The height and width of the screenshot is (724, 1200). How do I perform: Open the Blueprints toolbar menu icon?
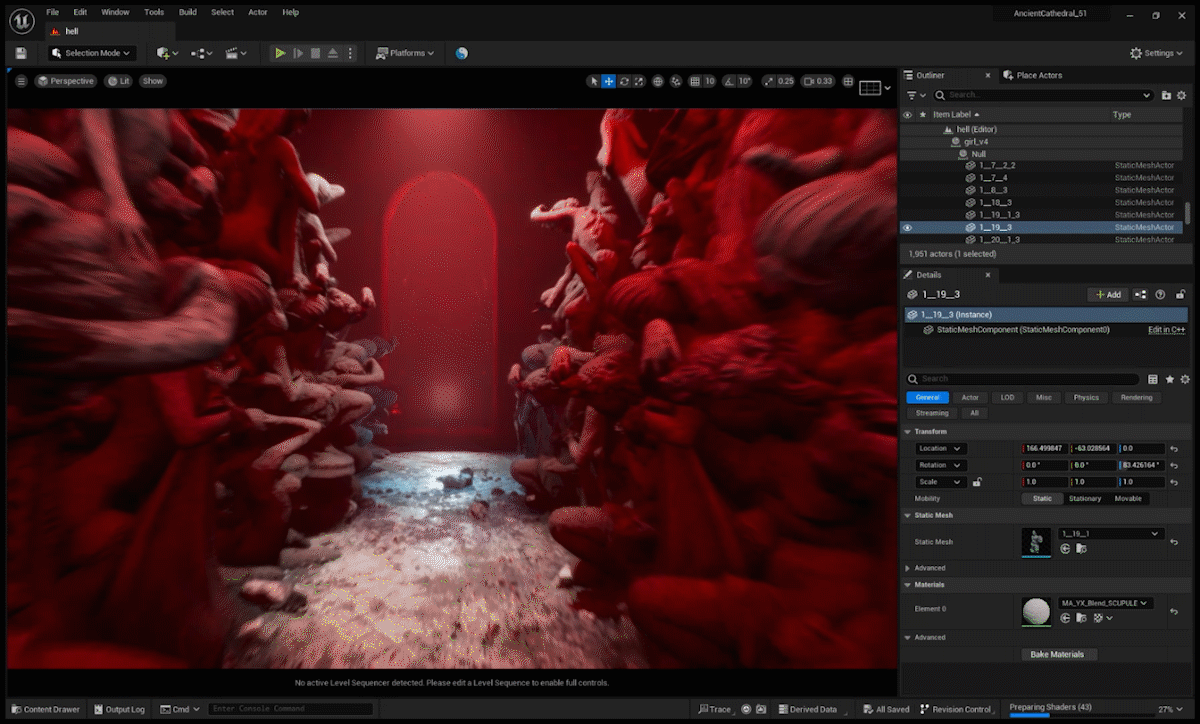coord(201,53)
